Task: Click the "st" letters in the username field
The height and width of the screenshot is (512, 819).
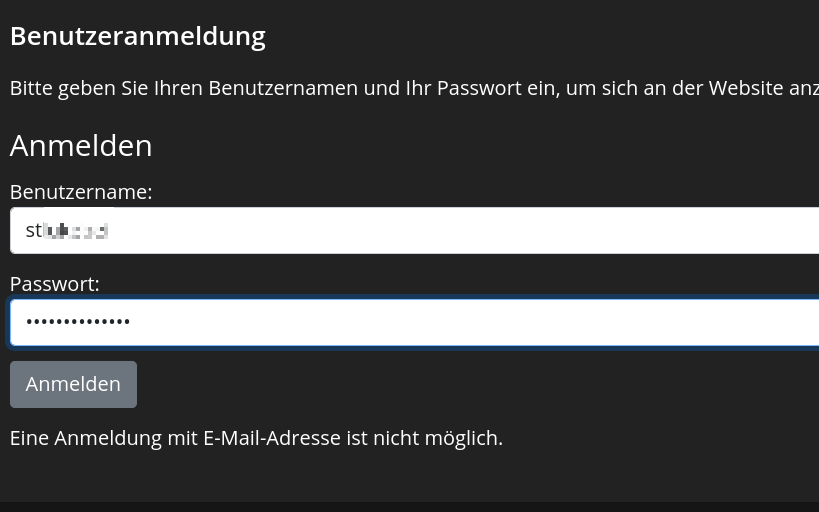Action: coord(34,231)
